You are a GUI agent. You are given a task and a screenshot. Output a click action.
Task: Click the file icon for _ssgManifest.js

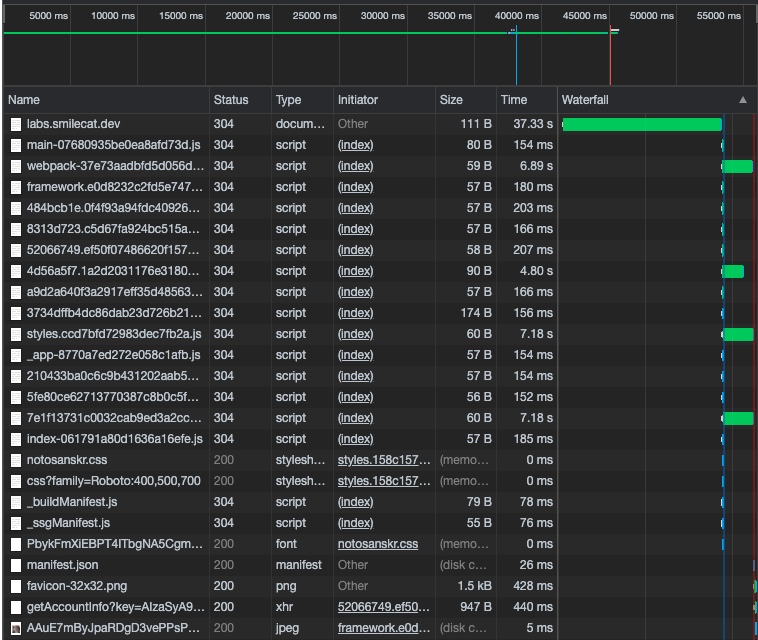(x=15, y=523)
